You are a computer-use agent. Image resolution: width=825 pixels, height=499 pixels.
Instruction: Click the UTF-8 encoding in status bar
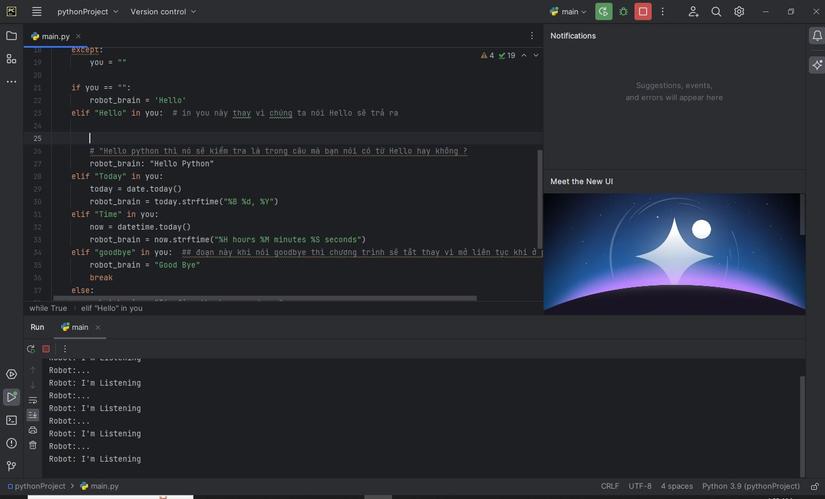tap(640, 486)
